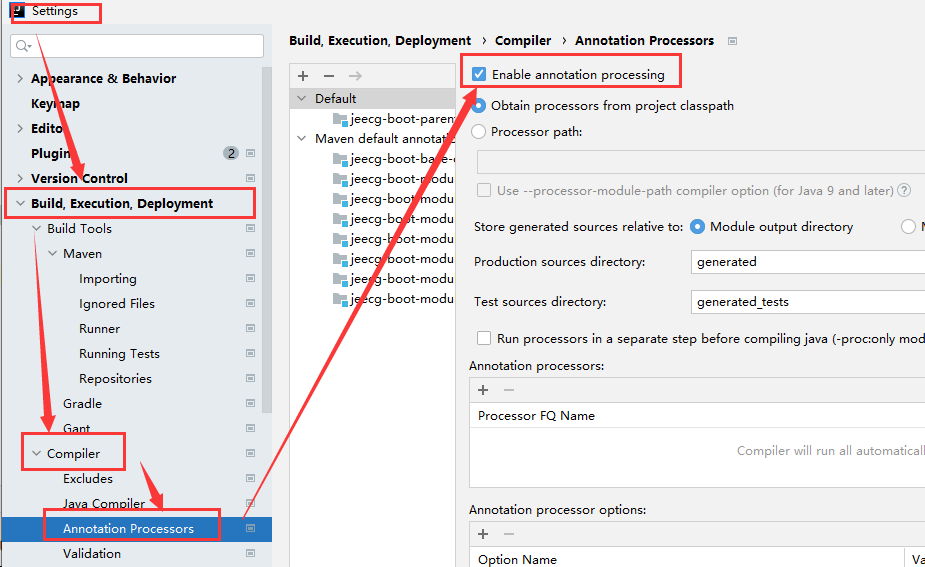Remove annotation processor option minus button

pyautogui.click(x=509, y=534)
